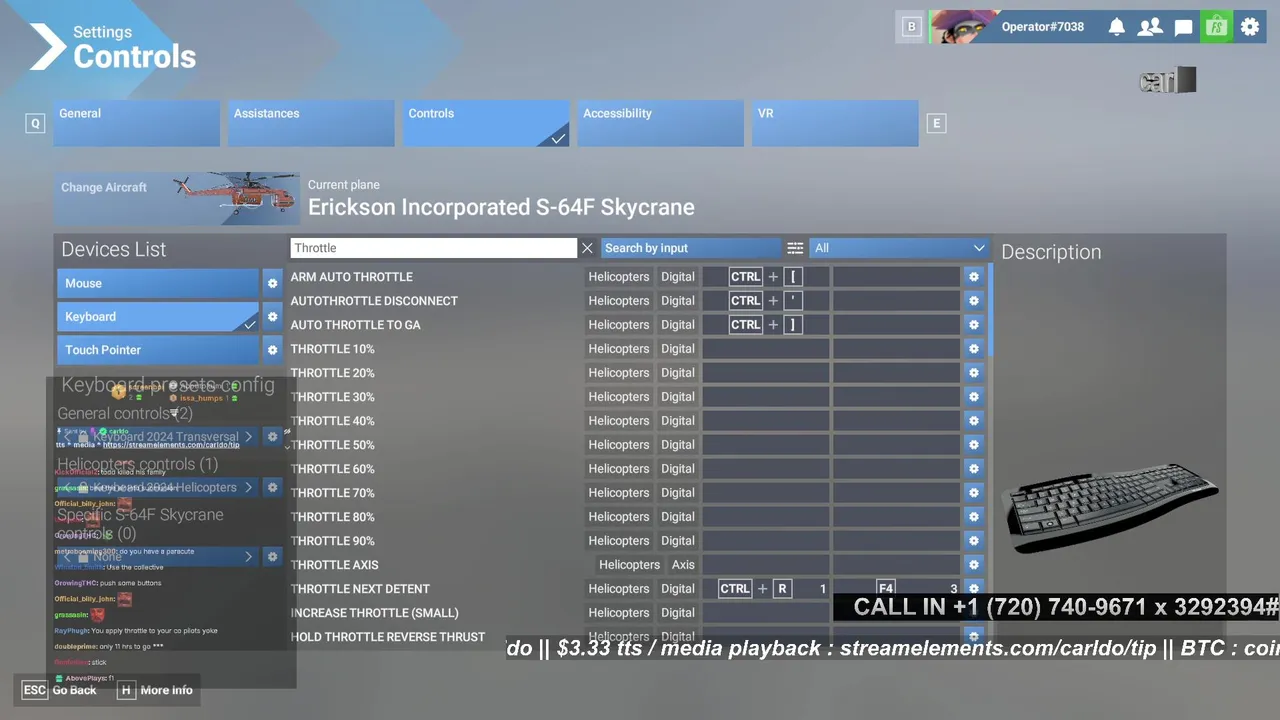
Task: Open gear for THROTTLE AXIS row
Action: pos(973,565)
